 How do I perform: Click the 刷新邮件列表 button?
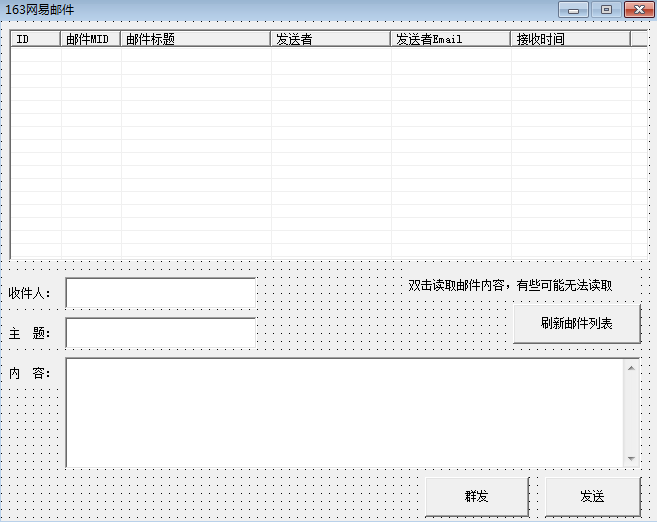(577, 323)
